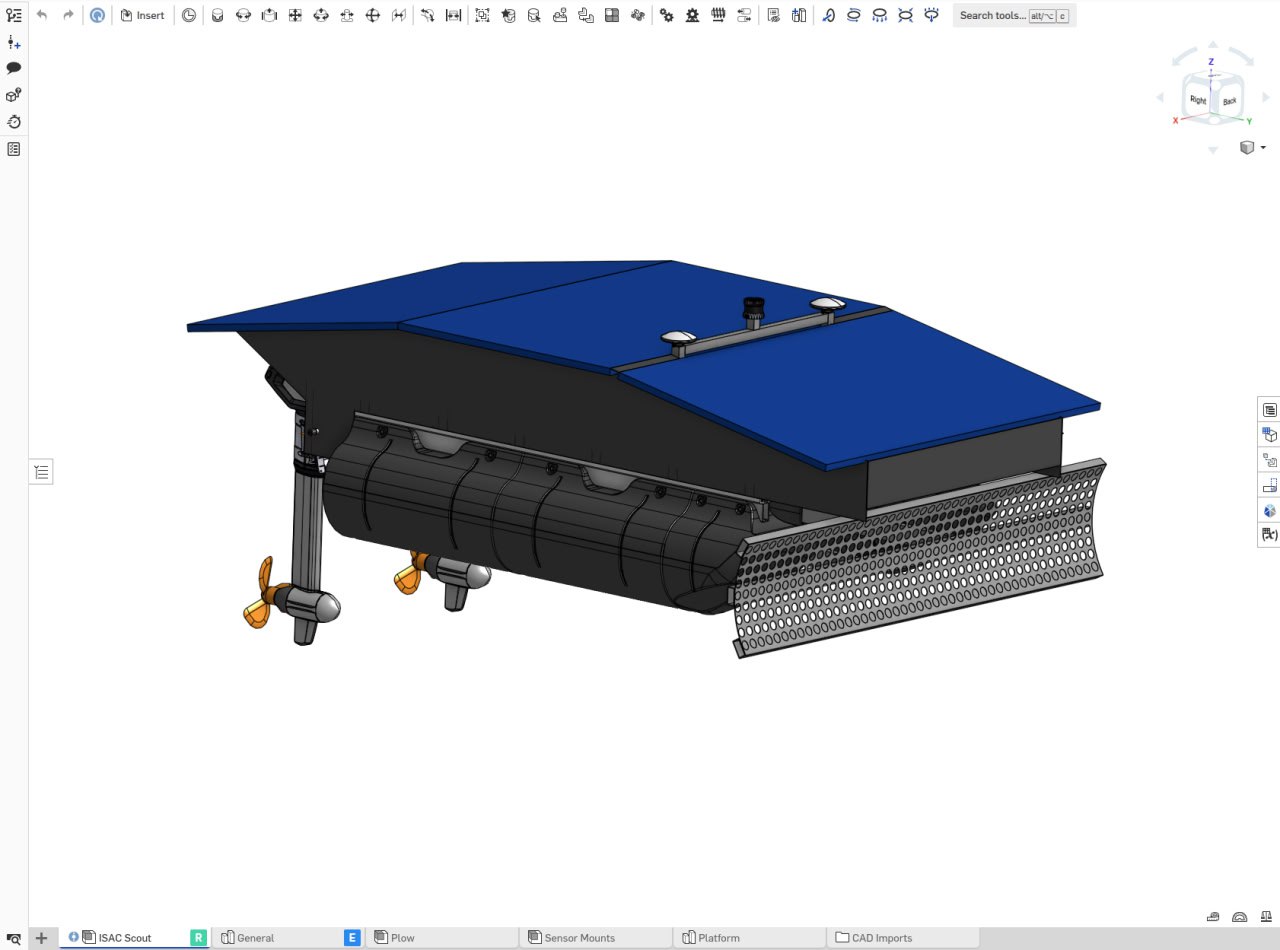Select the Pin slot mate tool
Image resolution: width=1280 pixels, height=950 pixels.
click(x=347, y=15)
